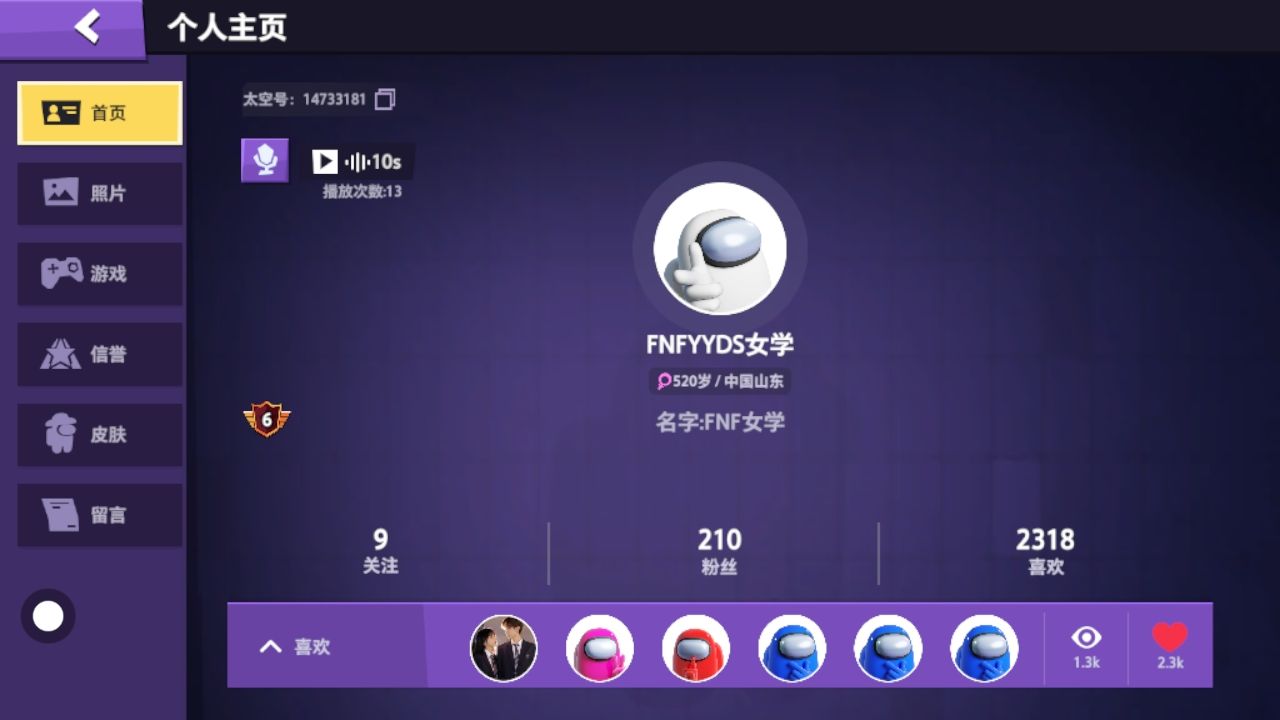
Task: Open the 游戏 games tab
Action: (x=100, y=273)
